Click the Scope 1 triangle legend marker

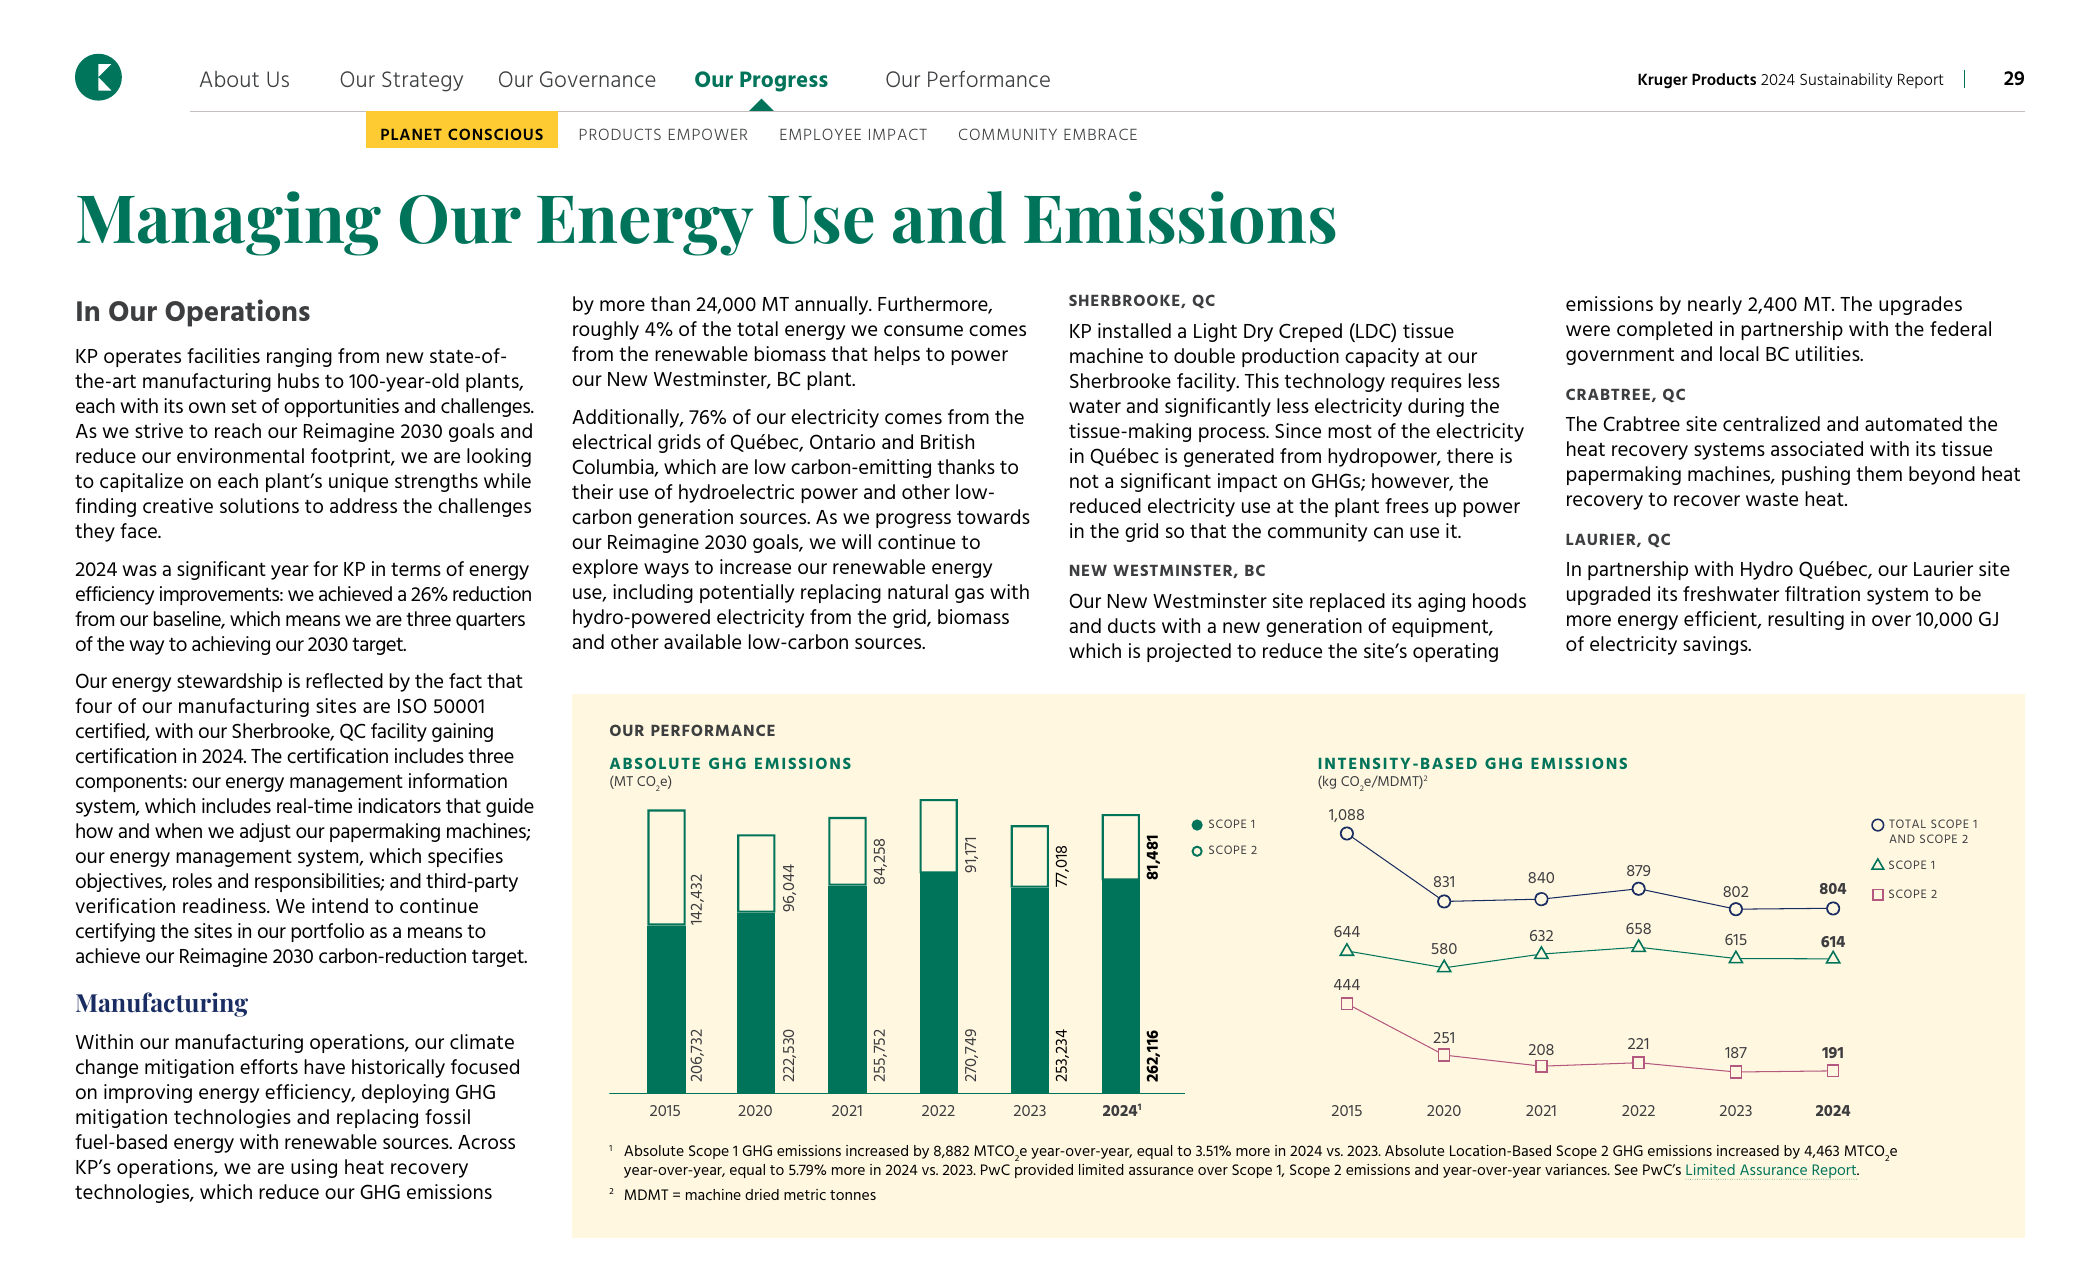(1877, 864)
